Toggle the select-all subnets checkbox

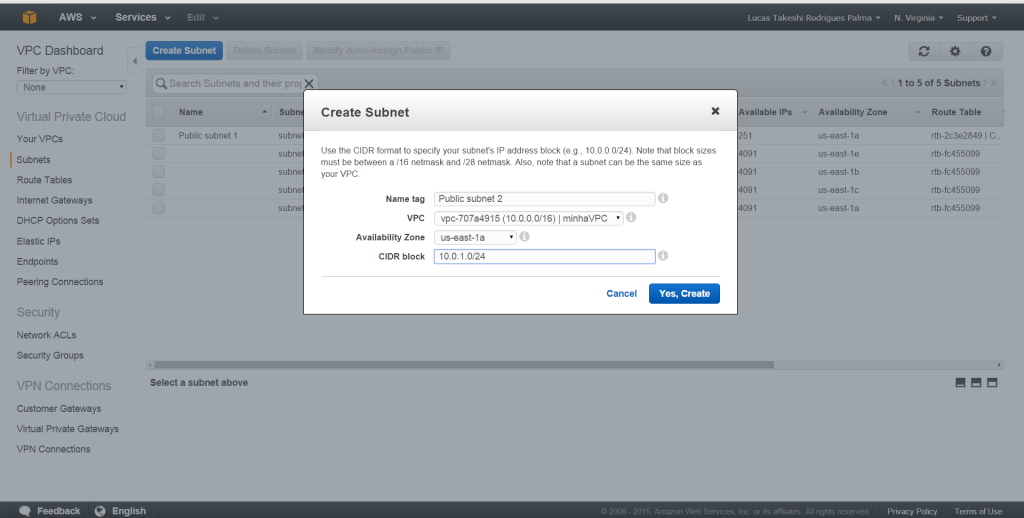click(x=158, y=112)
